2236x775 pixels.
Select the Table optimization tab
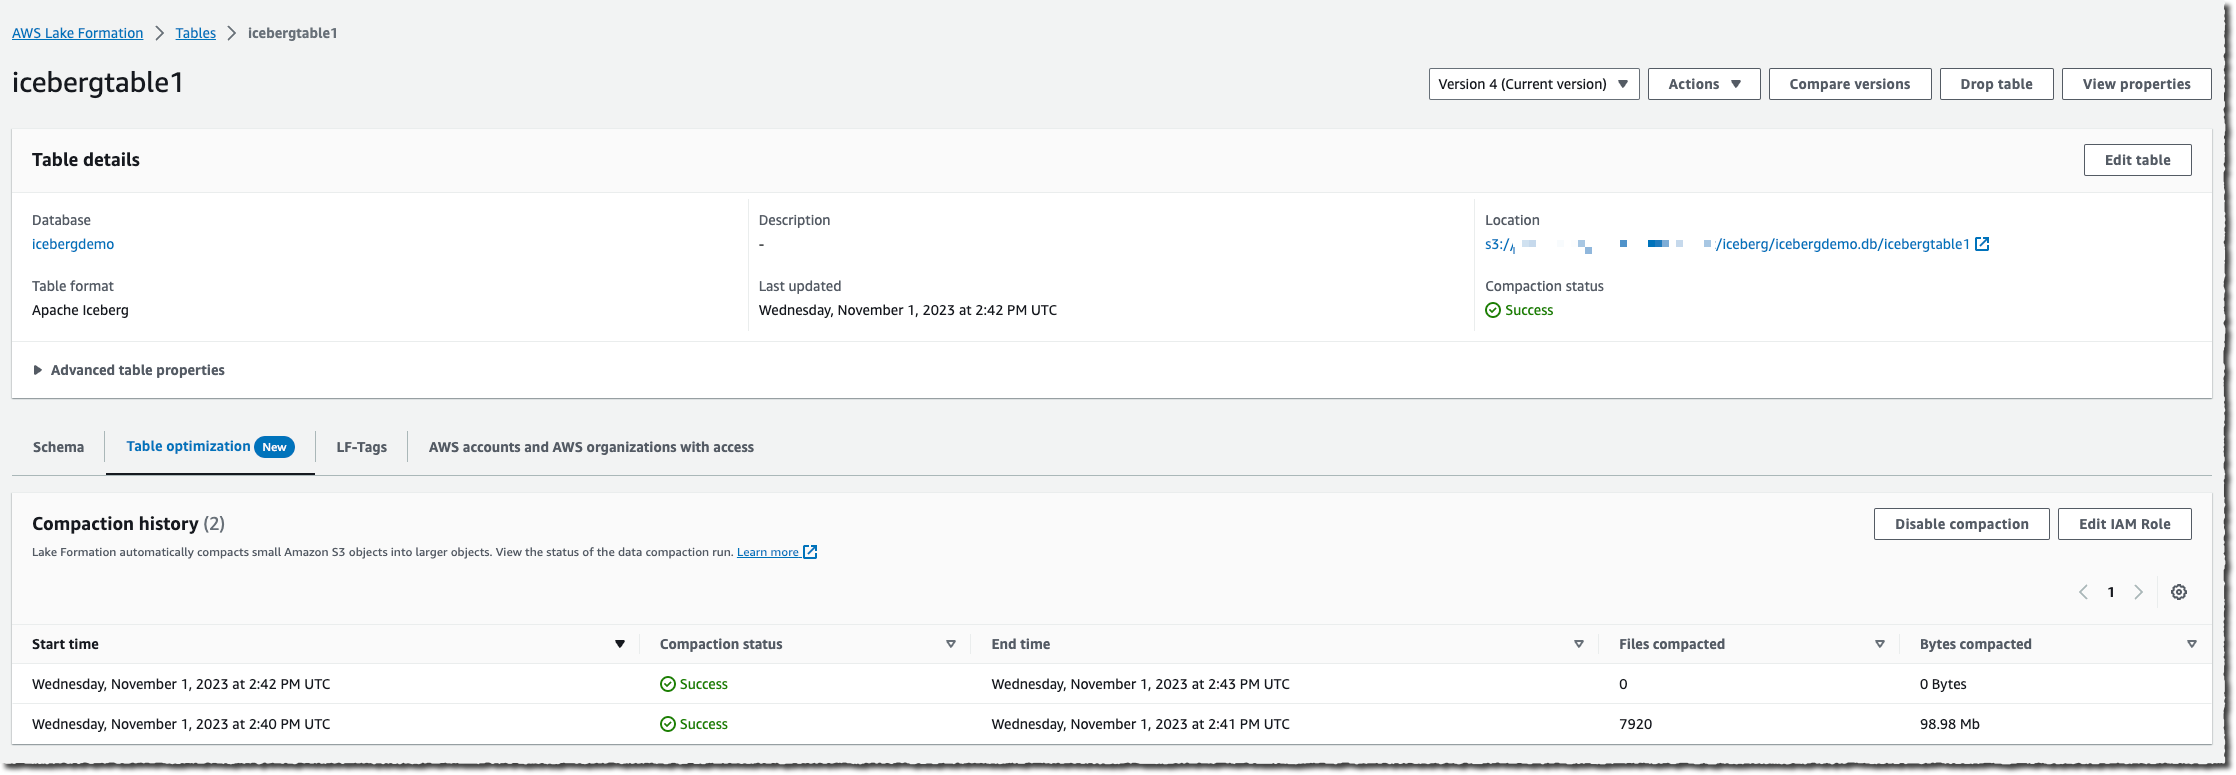[x=210, y=447]
